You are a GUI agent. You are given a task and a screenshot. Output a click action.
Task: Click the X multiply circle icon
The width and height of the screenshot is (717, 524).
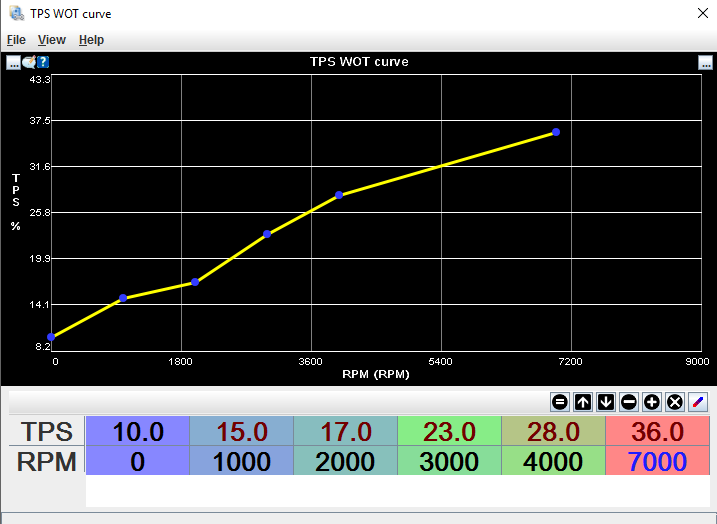coord(675,402)
